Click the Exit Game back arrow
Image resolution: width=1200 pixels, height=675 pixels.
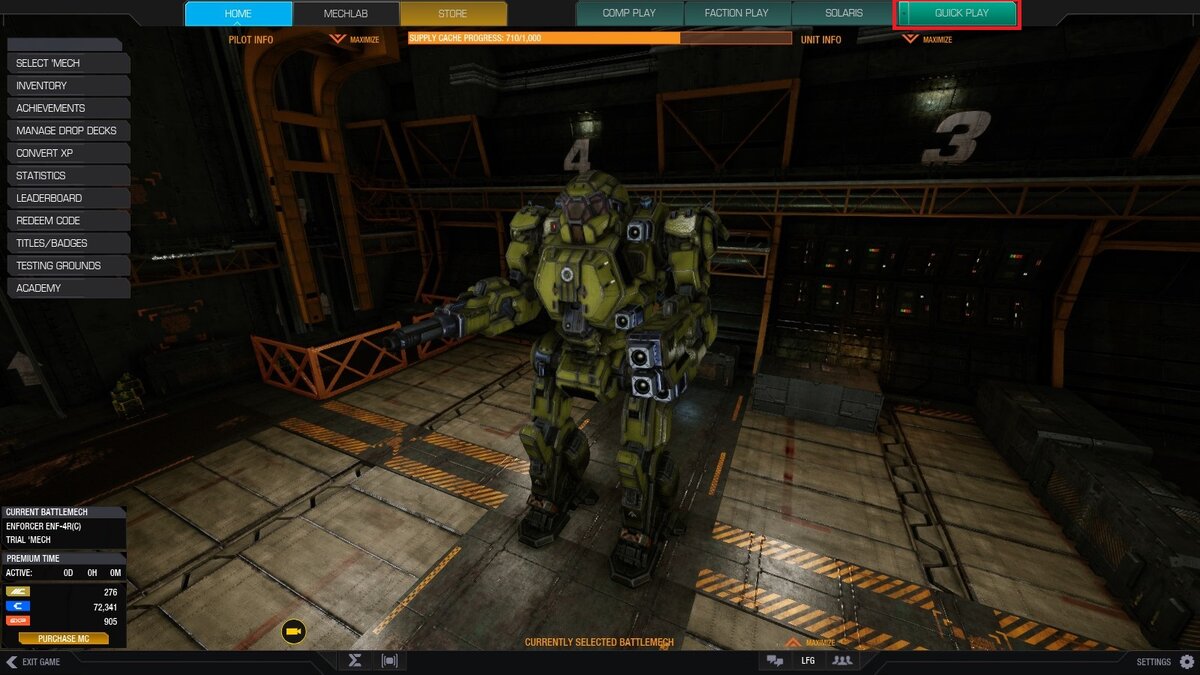(10, 662)
